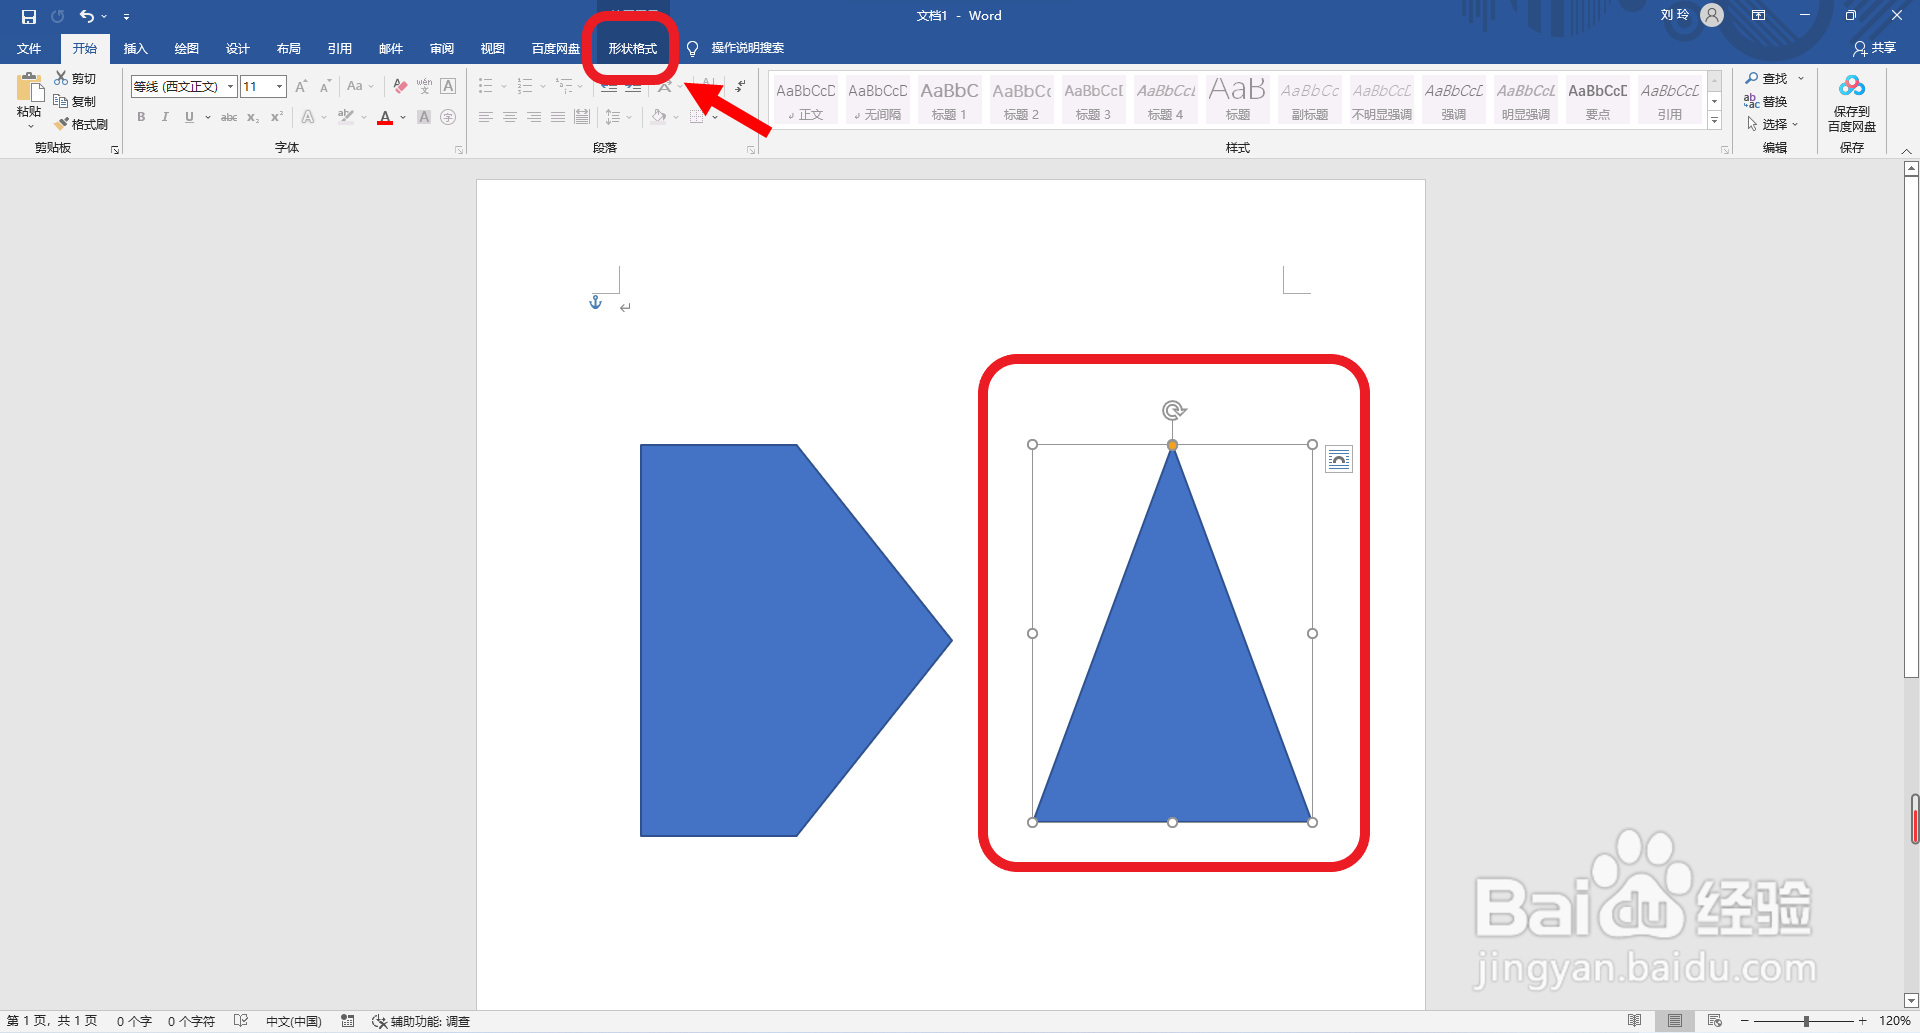Open the Font dialog launcher

459,150
